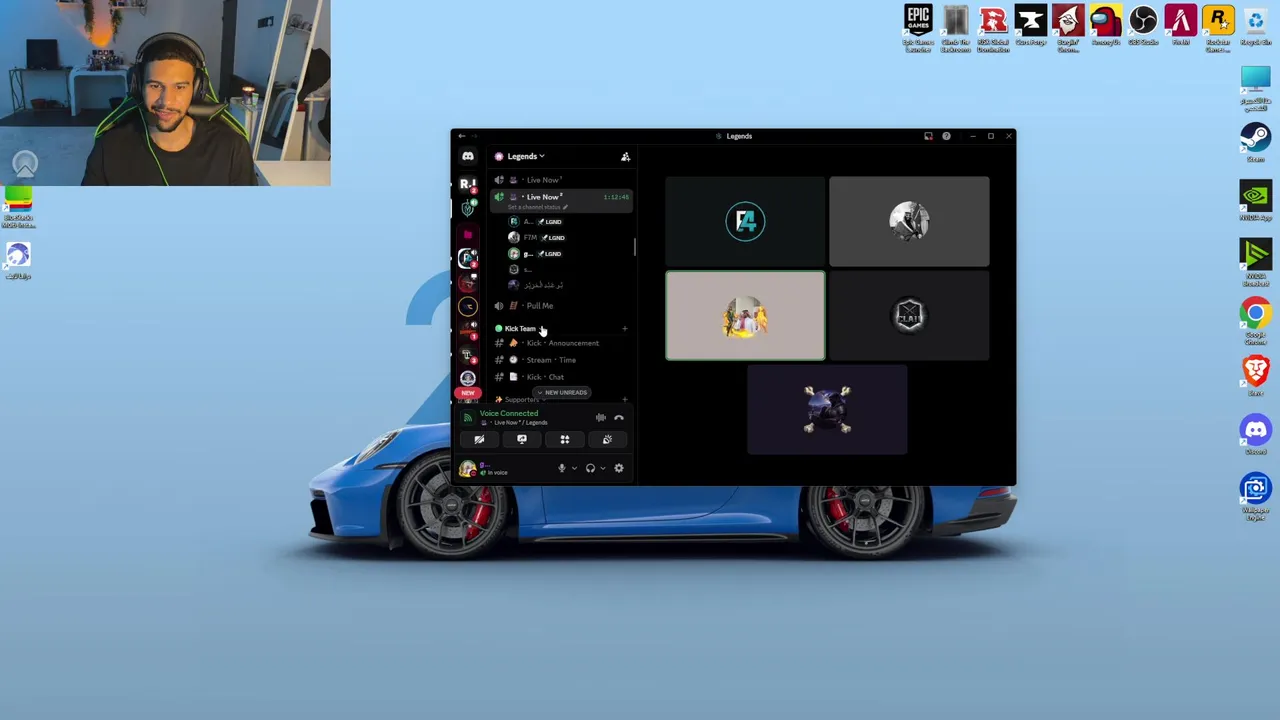Deafen with the headphones icon
The width and height of the screenshot is (1280, 720).
point(590,468)
